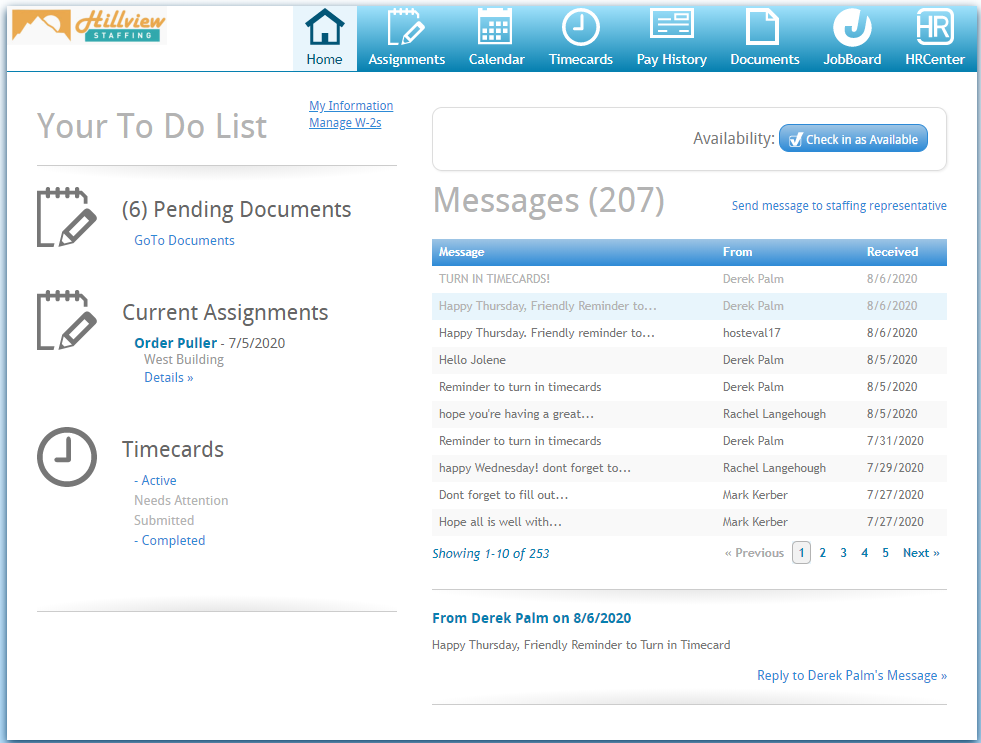Select the Assignments tab label
981x743 pixels.
coord(407,59)
